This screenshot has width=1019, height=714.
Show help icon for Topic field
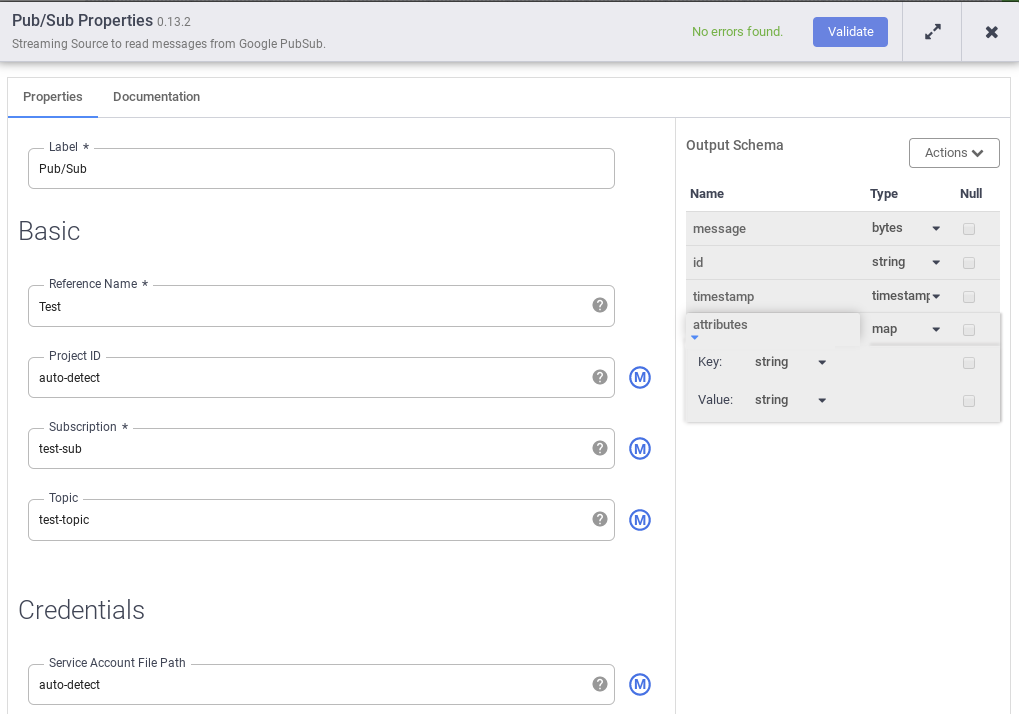pyautogui.click(x=600, y=519)
